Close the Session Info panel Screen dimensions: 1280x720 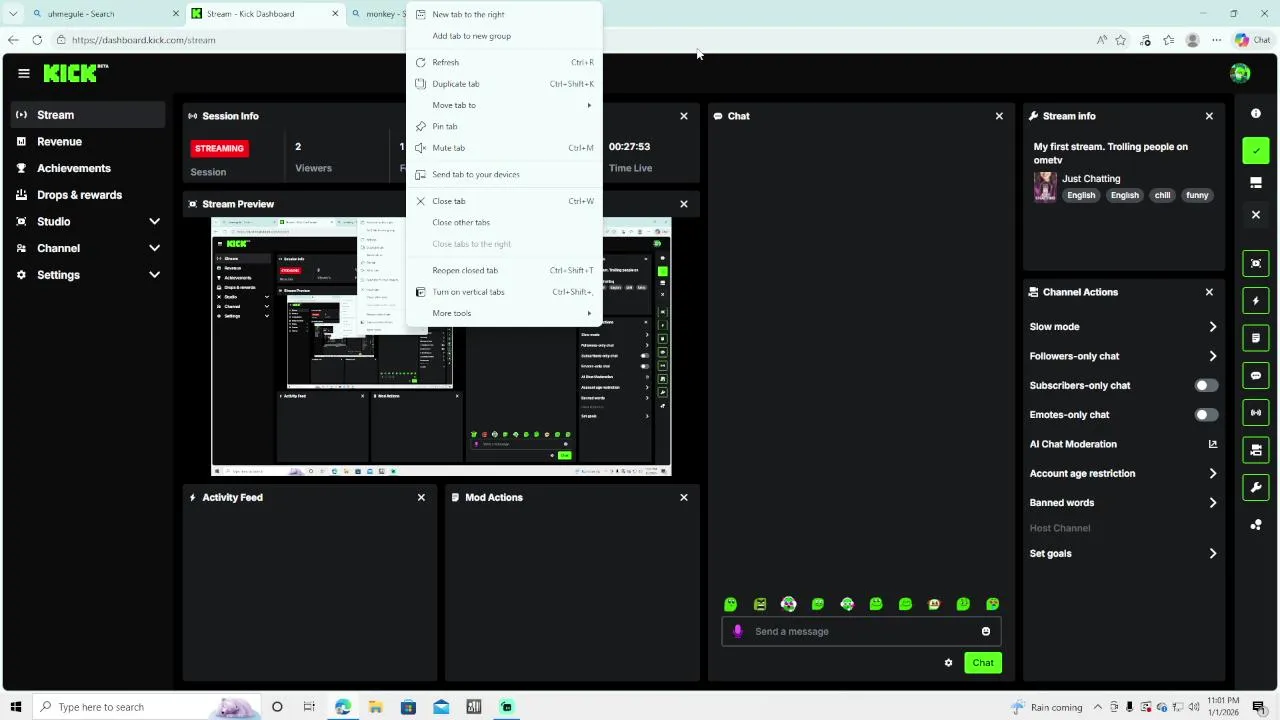click(x=684, y=116)
